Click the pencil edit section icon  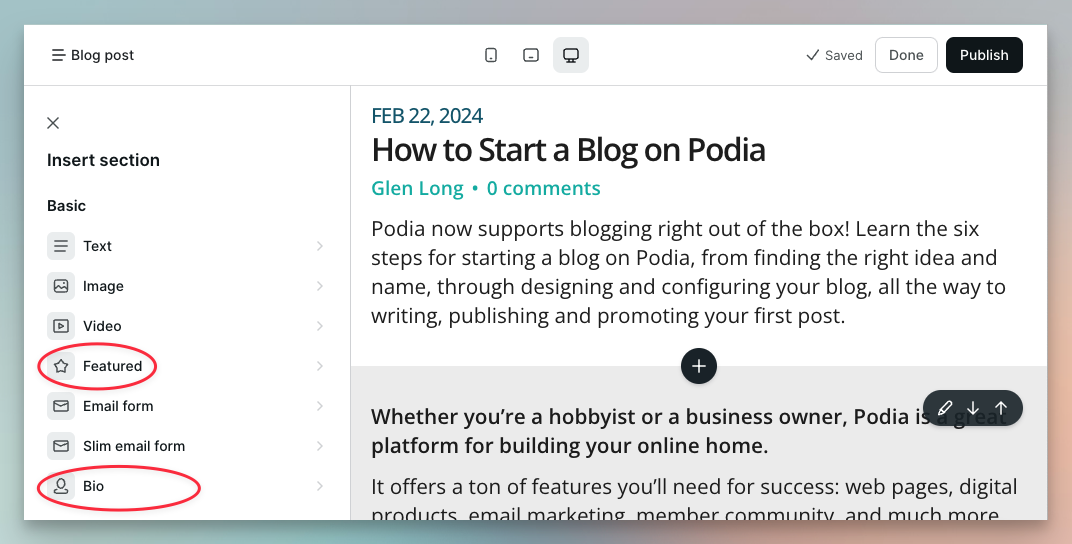click(x=945, y=408)
